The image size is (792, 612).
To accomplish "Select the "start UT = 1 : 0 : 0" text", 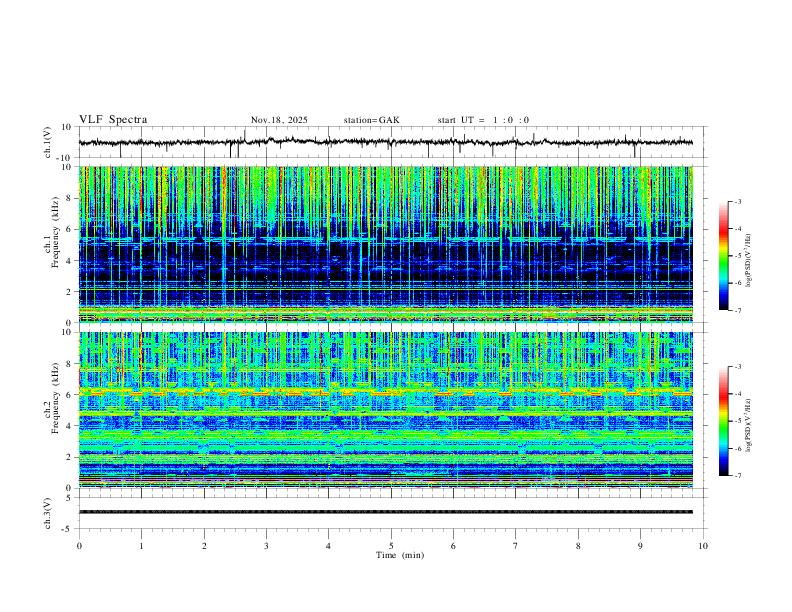I will pos(483,120).
